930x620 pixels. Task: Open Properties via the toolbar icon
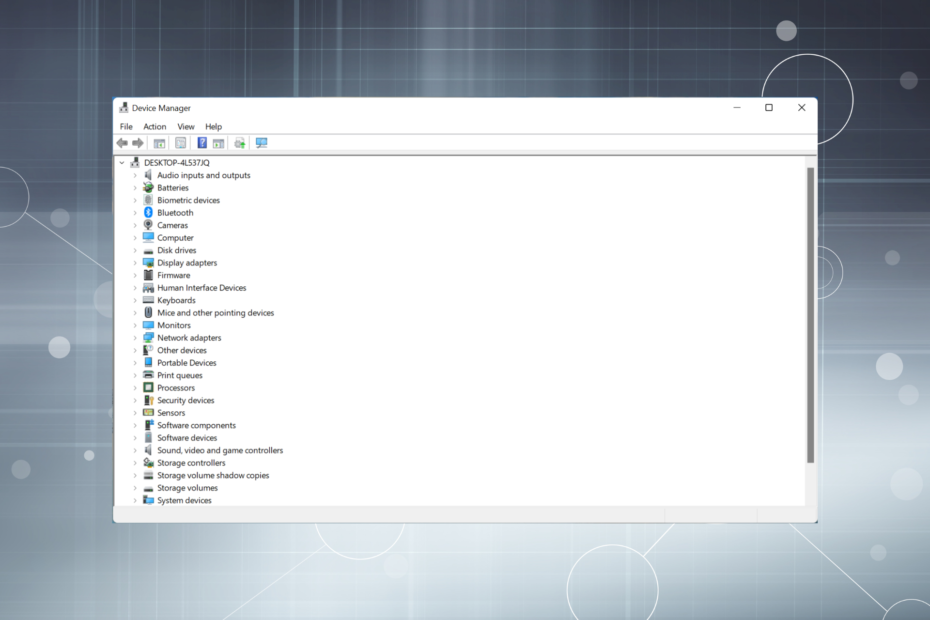pyautogui.click(x=180, y=143)
